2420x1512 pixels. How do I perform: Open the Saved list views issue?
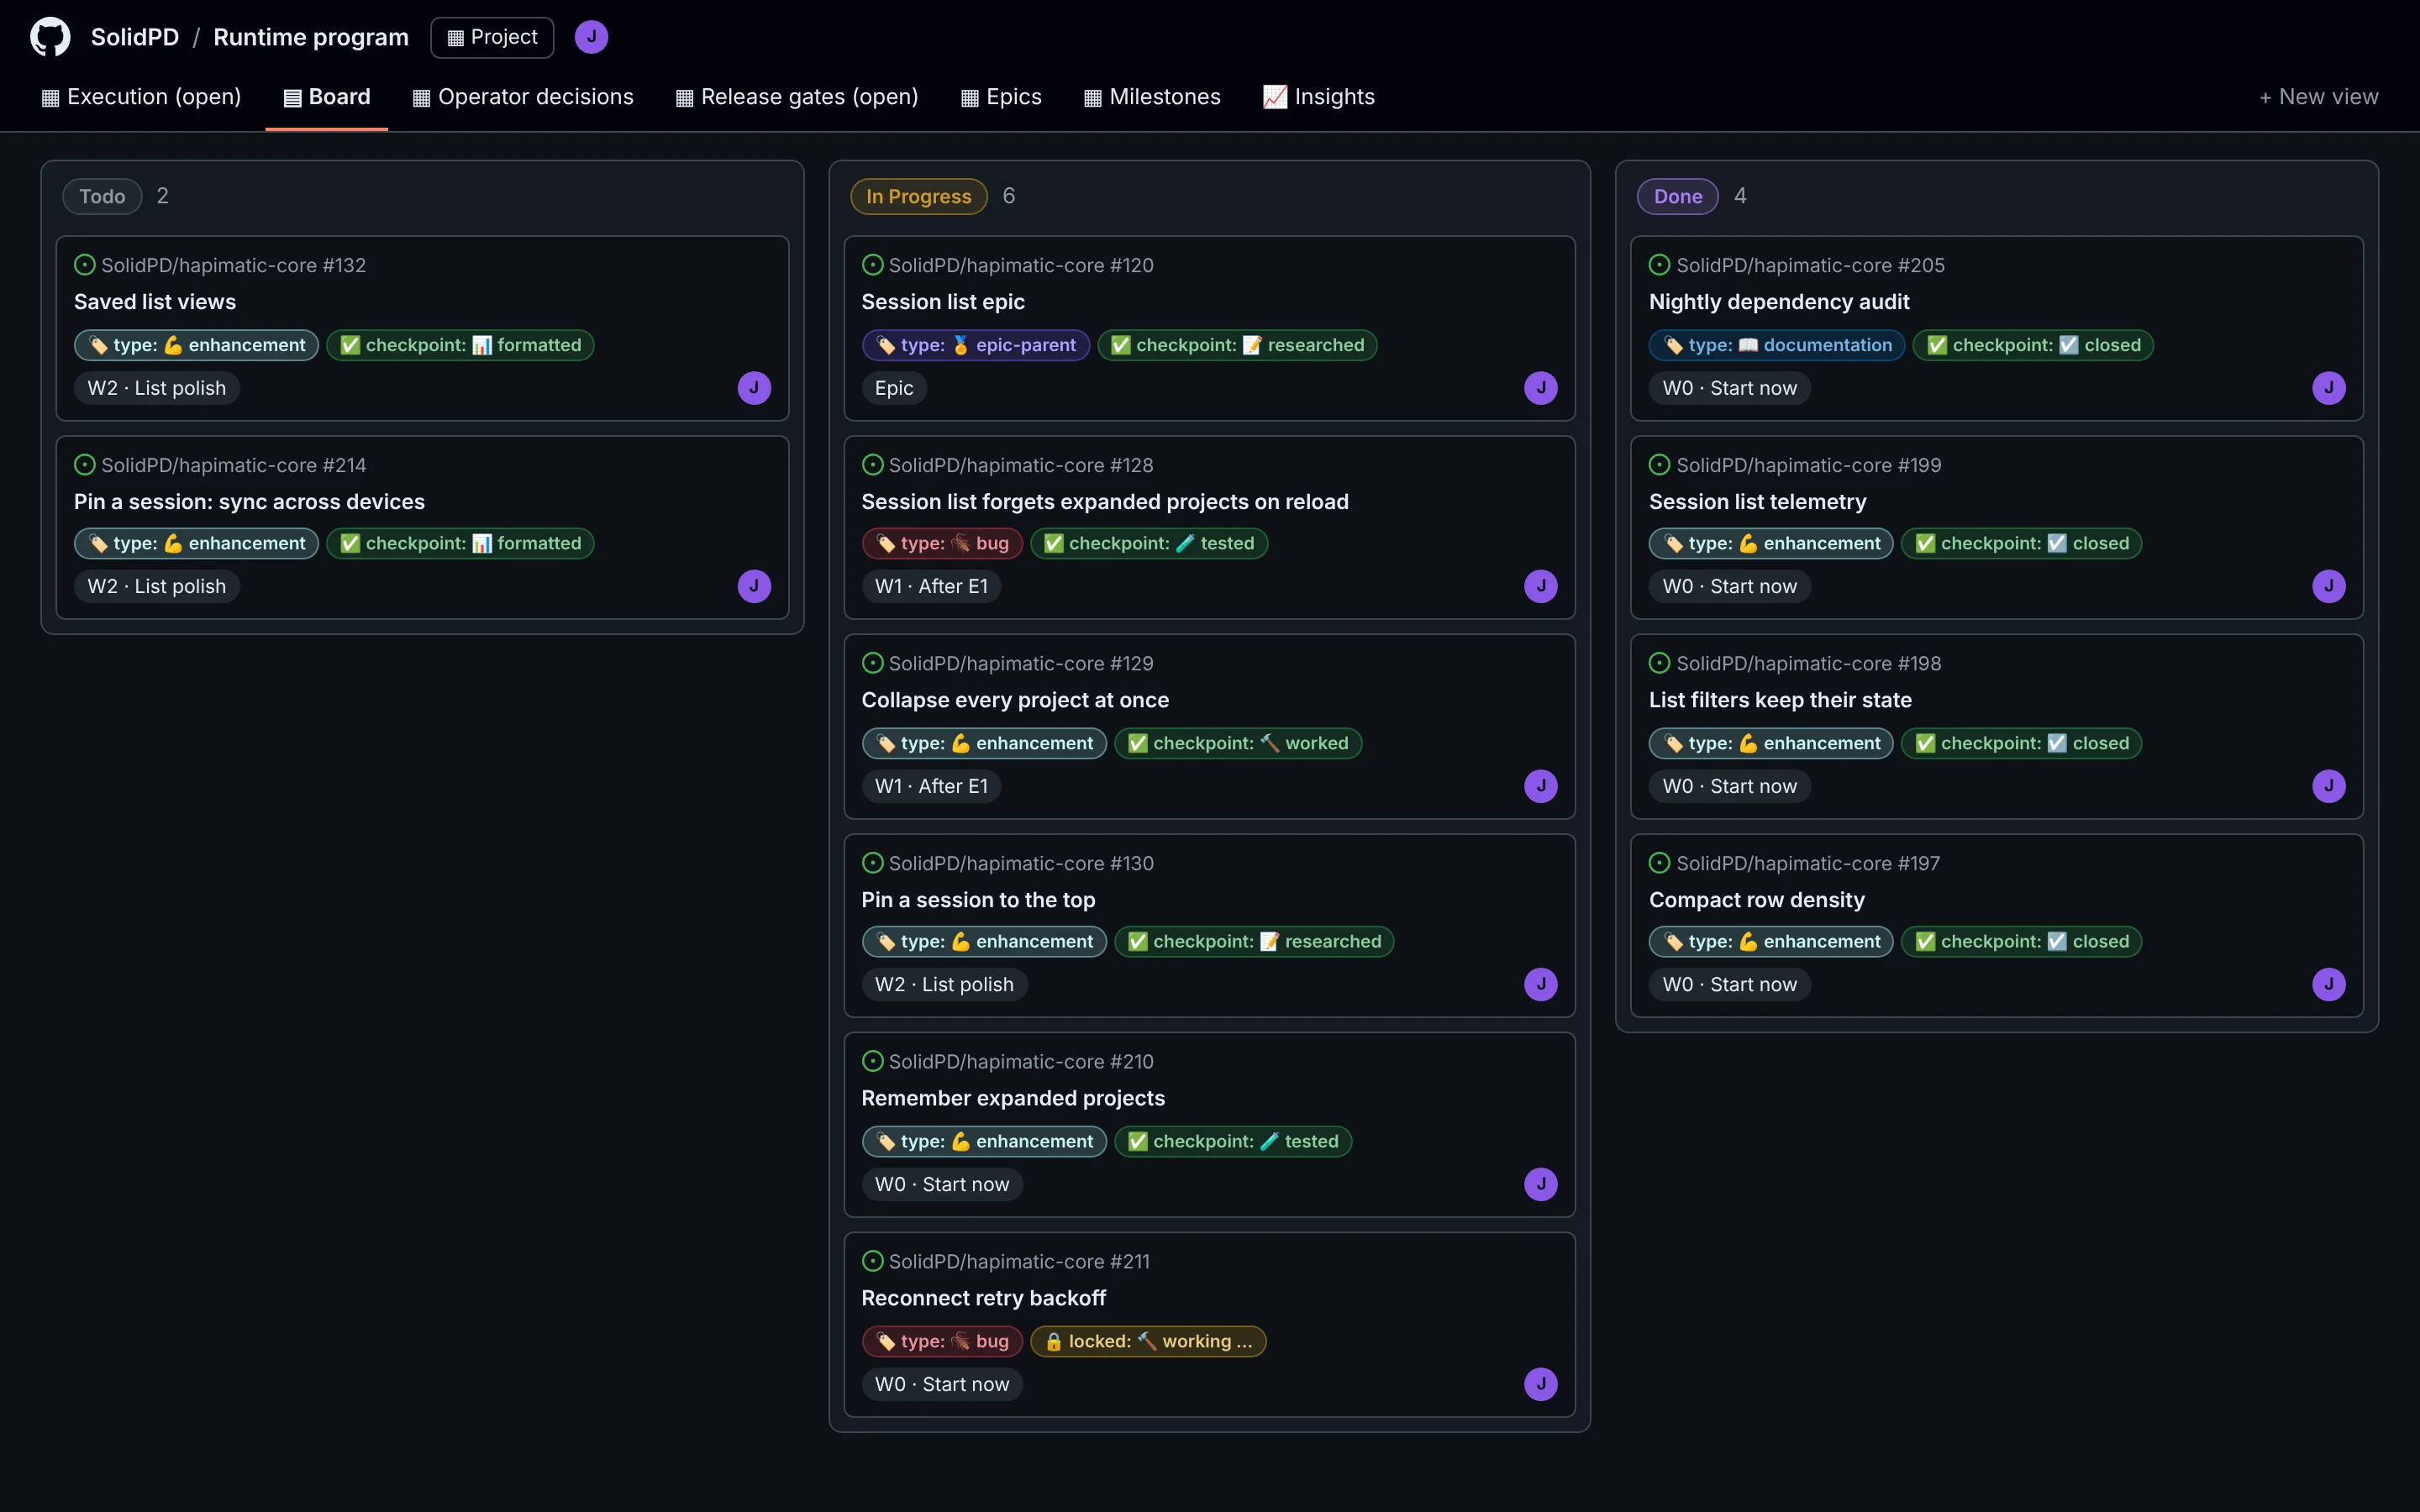coord(155,302)
